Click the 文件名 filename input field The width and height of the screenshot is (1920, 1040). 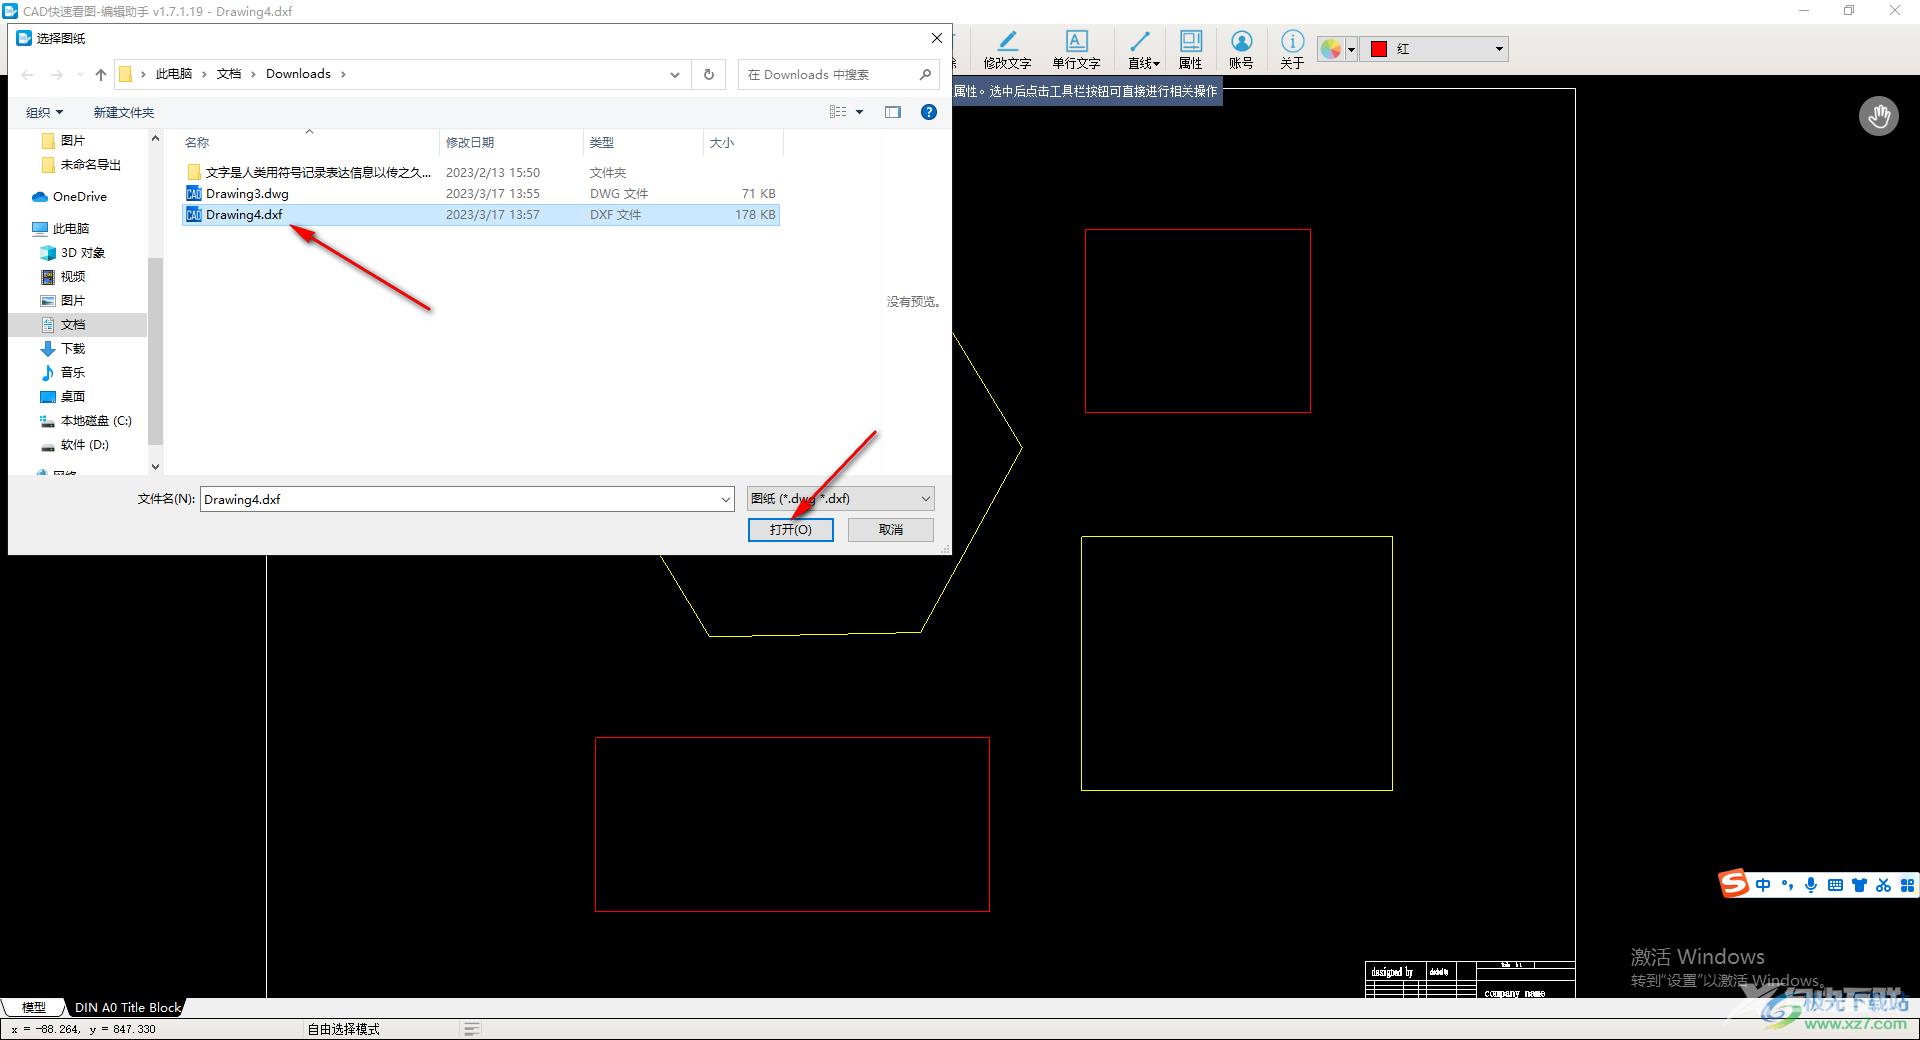458,499
